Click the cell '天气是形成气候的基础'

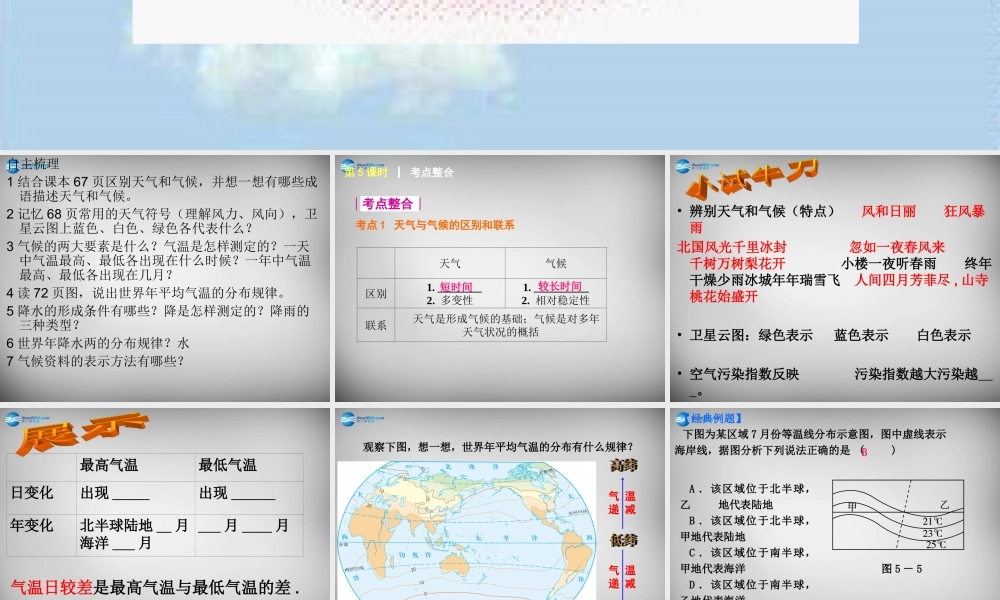click(501, 325)
